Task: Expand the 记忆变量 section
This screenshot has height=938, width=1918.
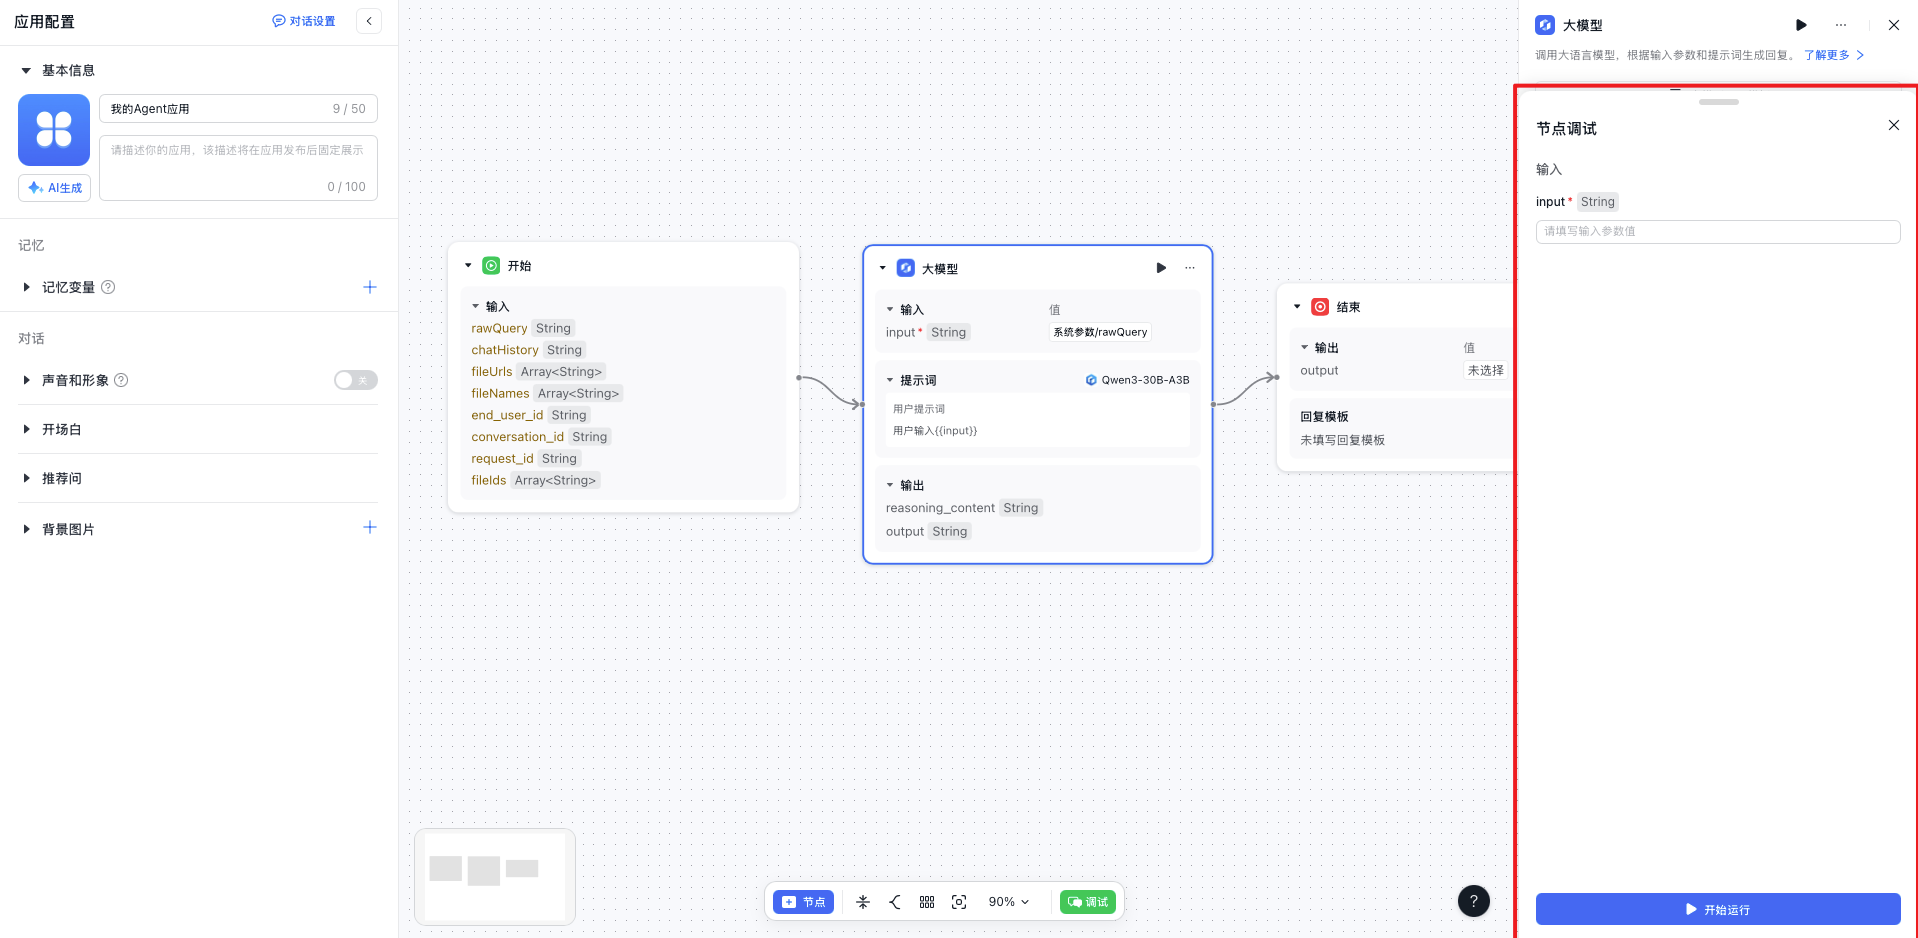Action: [x=26, y=287]
